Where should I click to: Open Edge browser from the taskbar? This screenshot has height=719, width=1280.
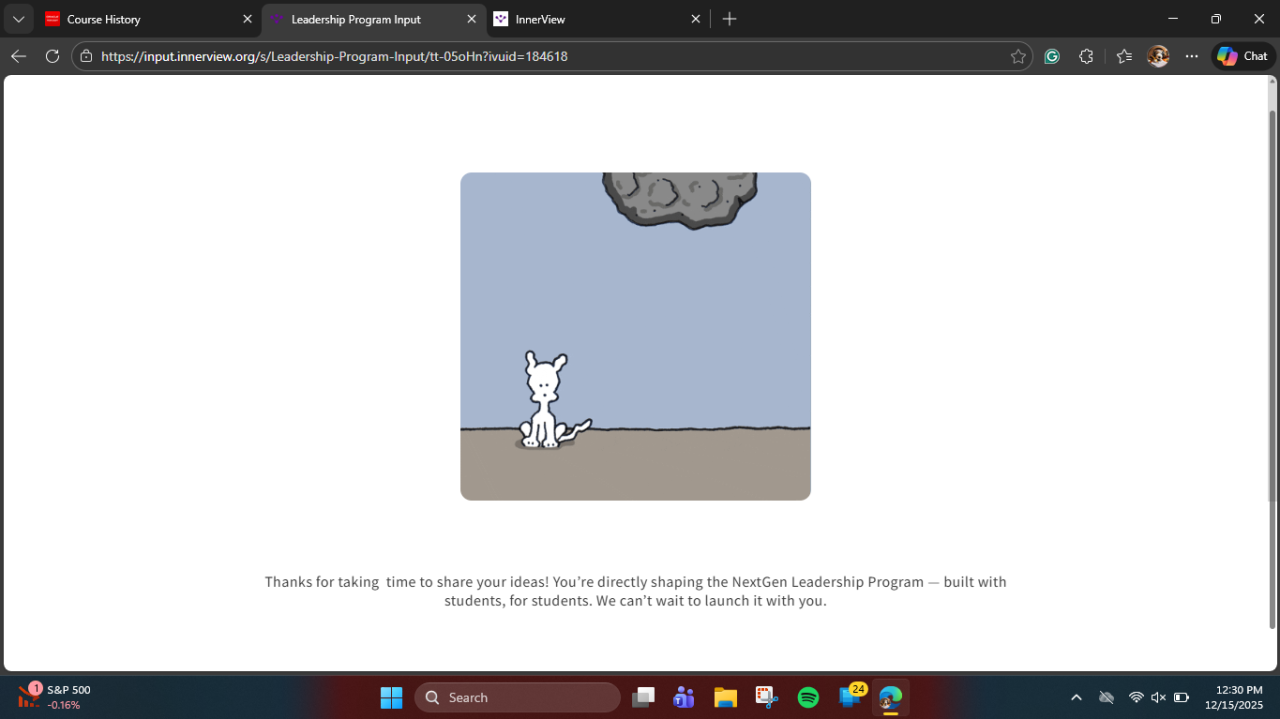pyautogui.click(x=890, y=697)
